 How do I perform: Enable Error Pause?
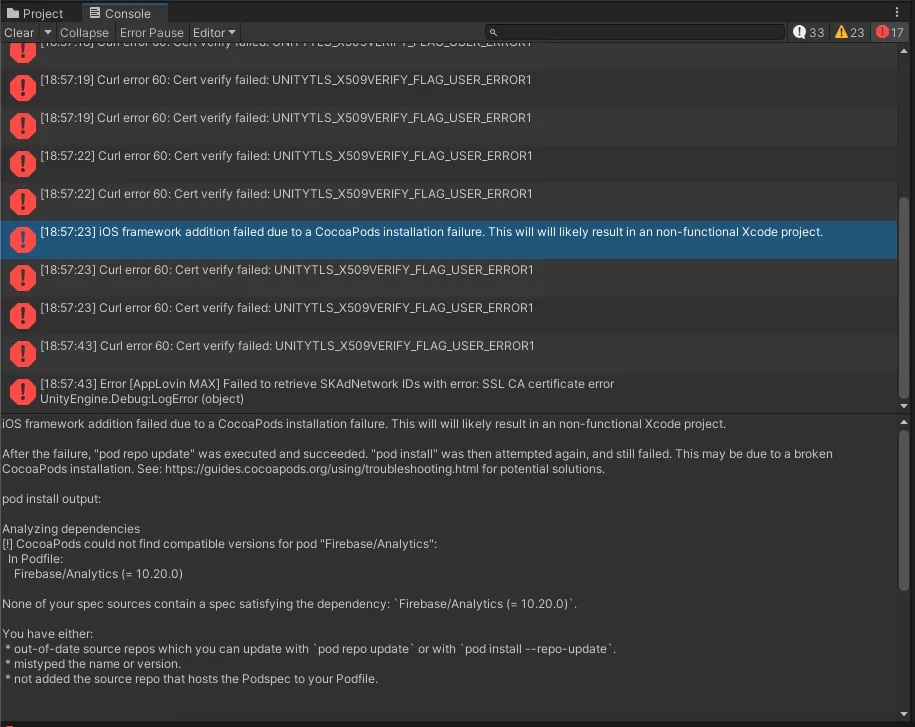(152, 33)
